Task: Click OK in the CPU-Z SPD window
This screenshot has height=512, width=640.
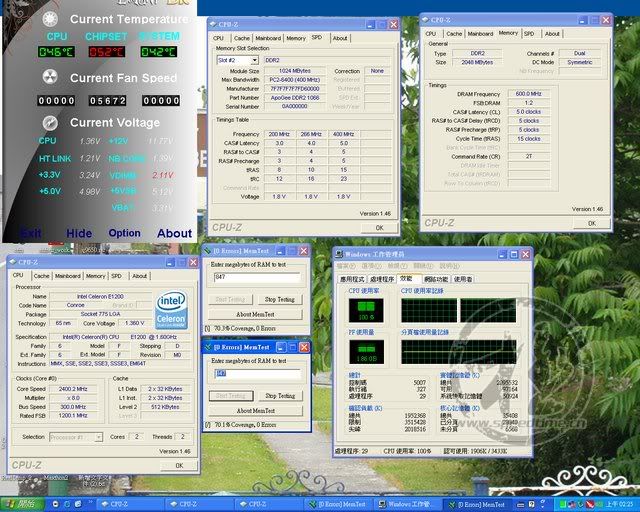Action: (x=380, y=228)
